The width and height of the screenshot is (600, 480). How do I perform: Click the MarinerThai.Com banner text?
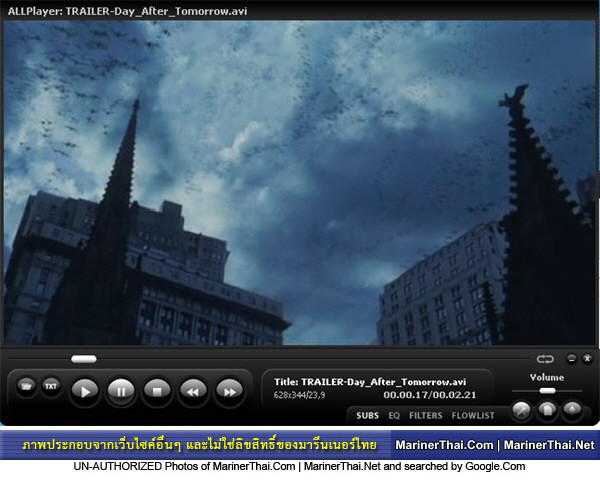[444, 445]
